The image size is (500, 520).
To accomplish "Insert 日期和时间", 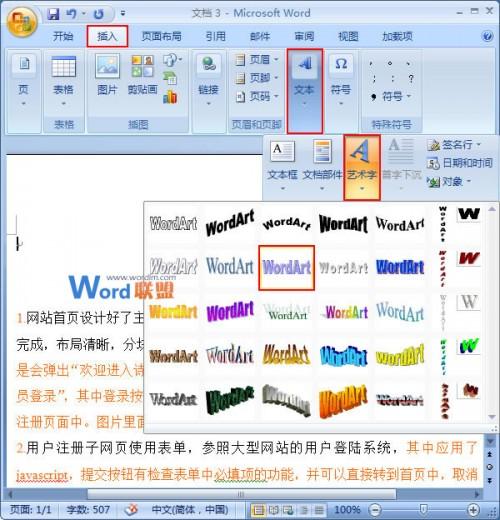I will point(459,163).
